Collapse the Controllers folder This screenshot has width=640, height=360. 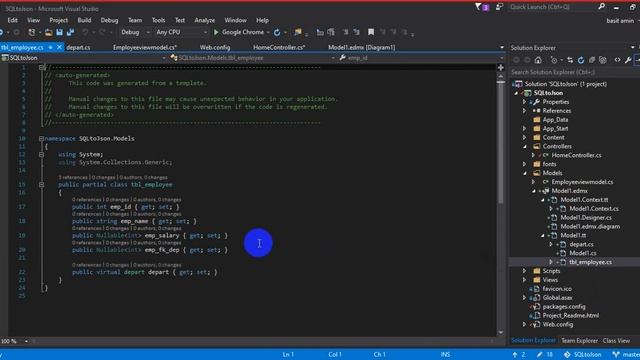[x=525, y=147]
